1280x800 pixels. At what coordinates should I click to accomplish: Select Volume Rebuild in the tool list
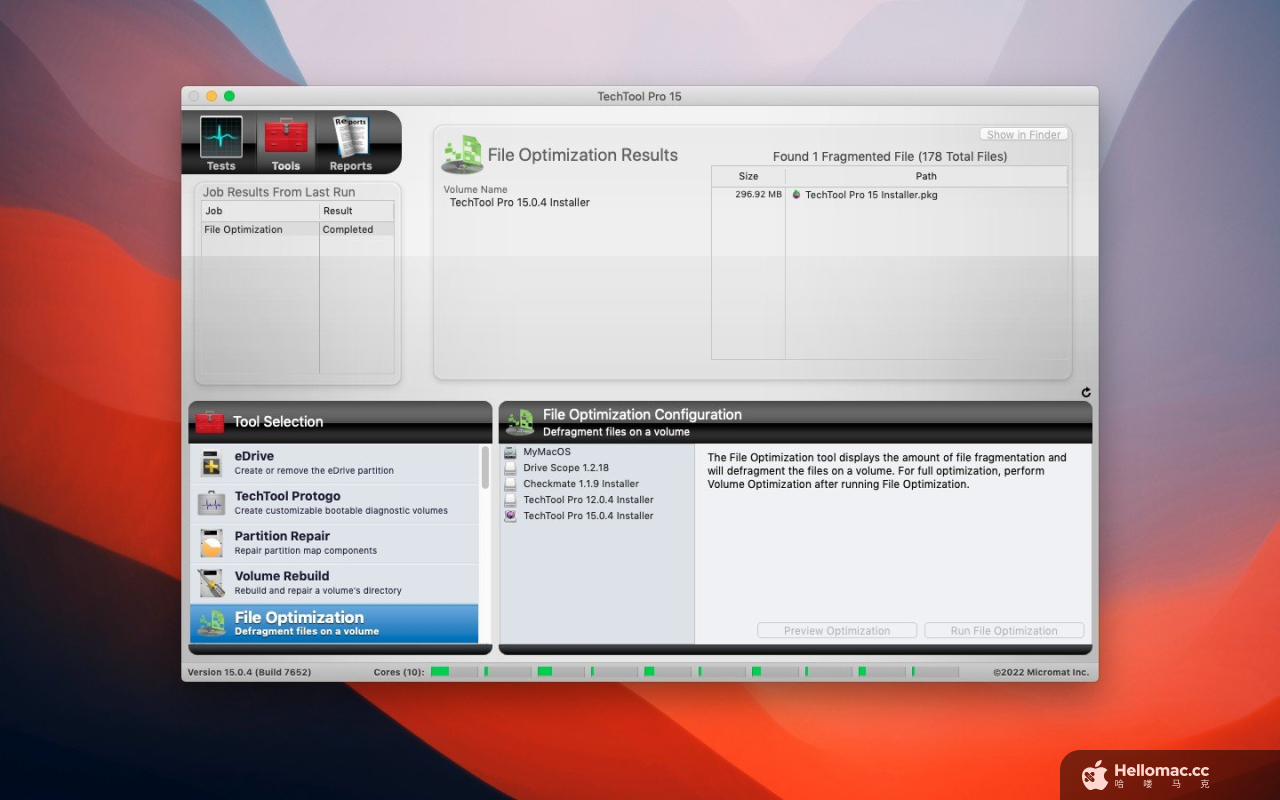coord(334,583)
